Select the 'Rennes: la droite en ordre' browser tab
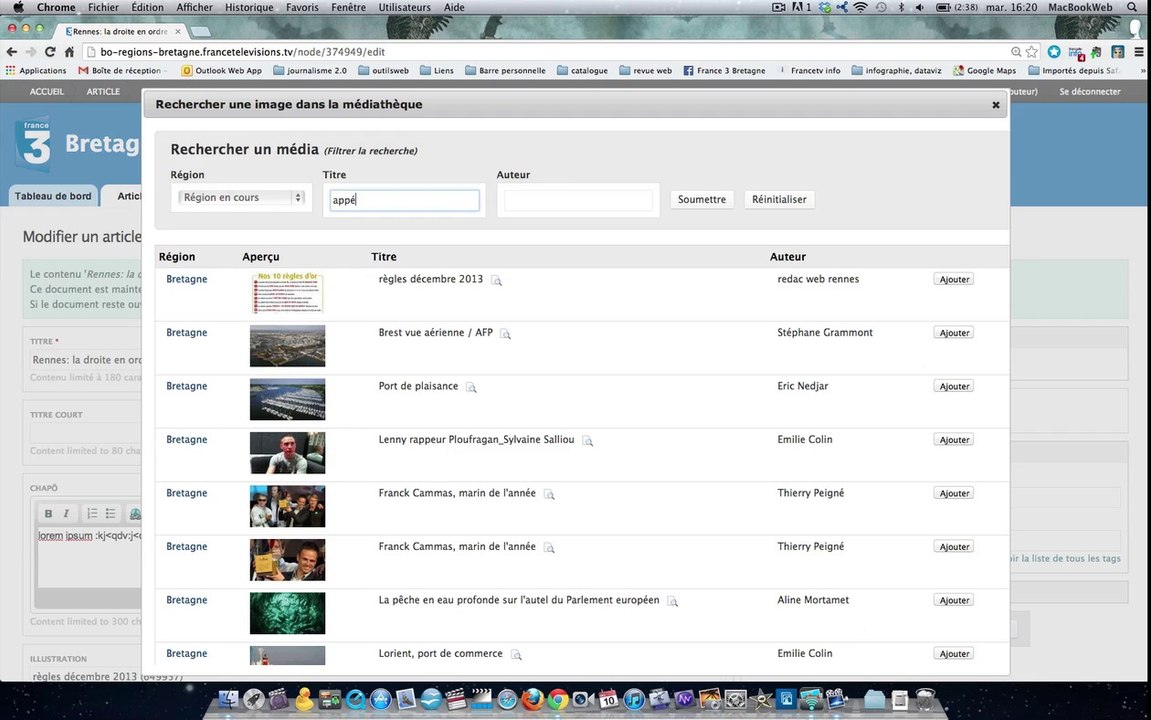1151x720 pixels. point(120,32)
